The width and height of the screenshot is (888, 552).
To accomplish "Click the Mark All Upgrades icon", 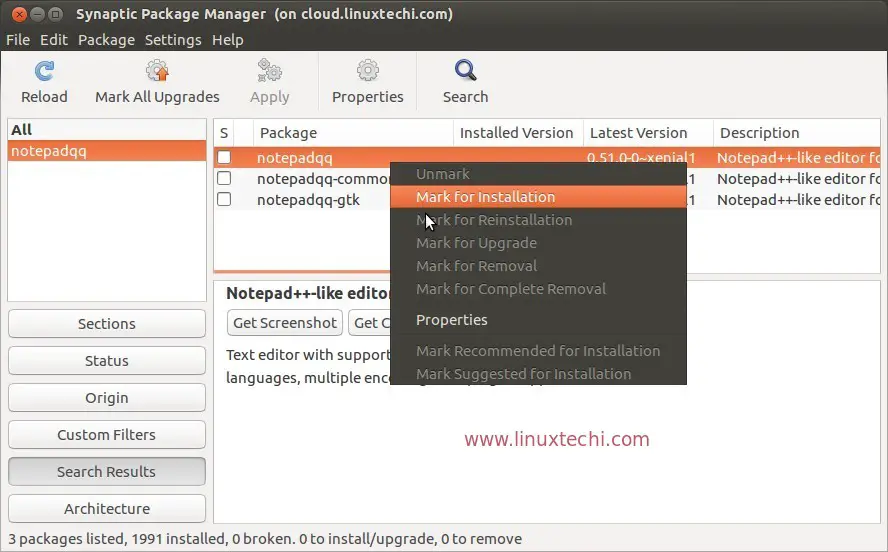I will [157, 71].
